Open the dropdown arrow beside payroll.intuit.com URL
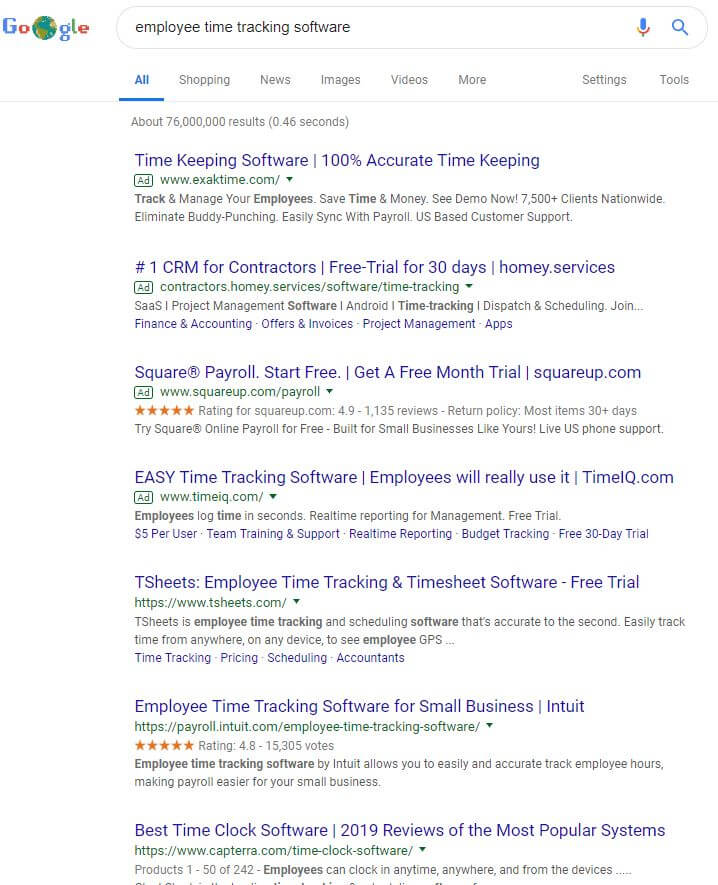This screenshot has width=718, height=885. point(489,726)
